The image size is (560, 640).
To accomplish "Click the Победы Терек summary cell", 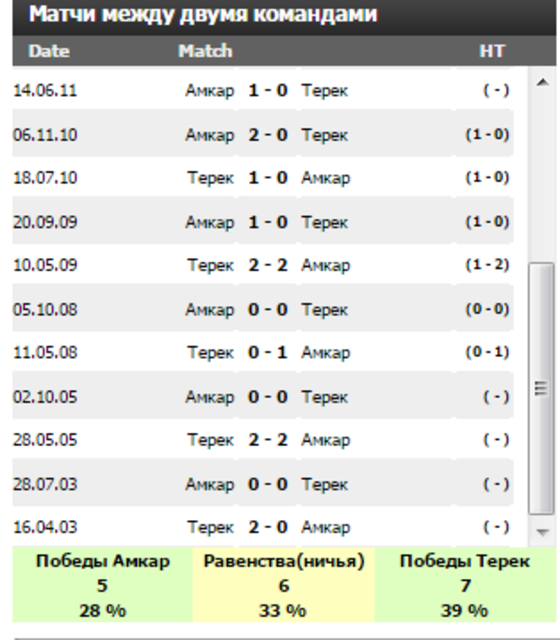I will point(465,585).
